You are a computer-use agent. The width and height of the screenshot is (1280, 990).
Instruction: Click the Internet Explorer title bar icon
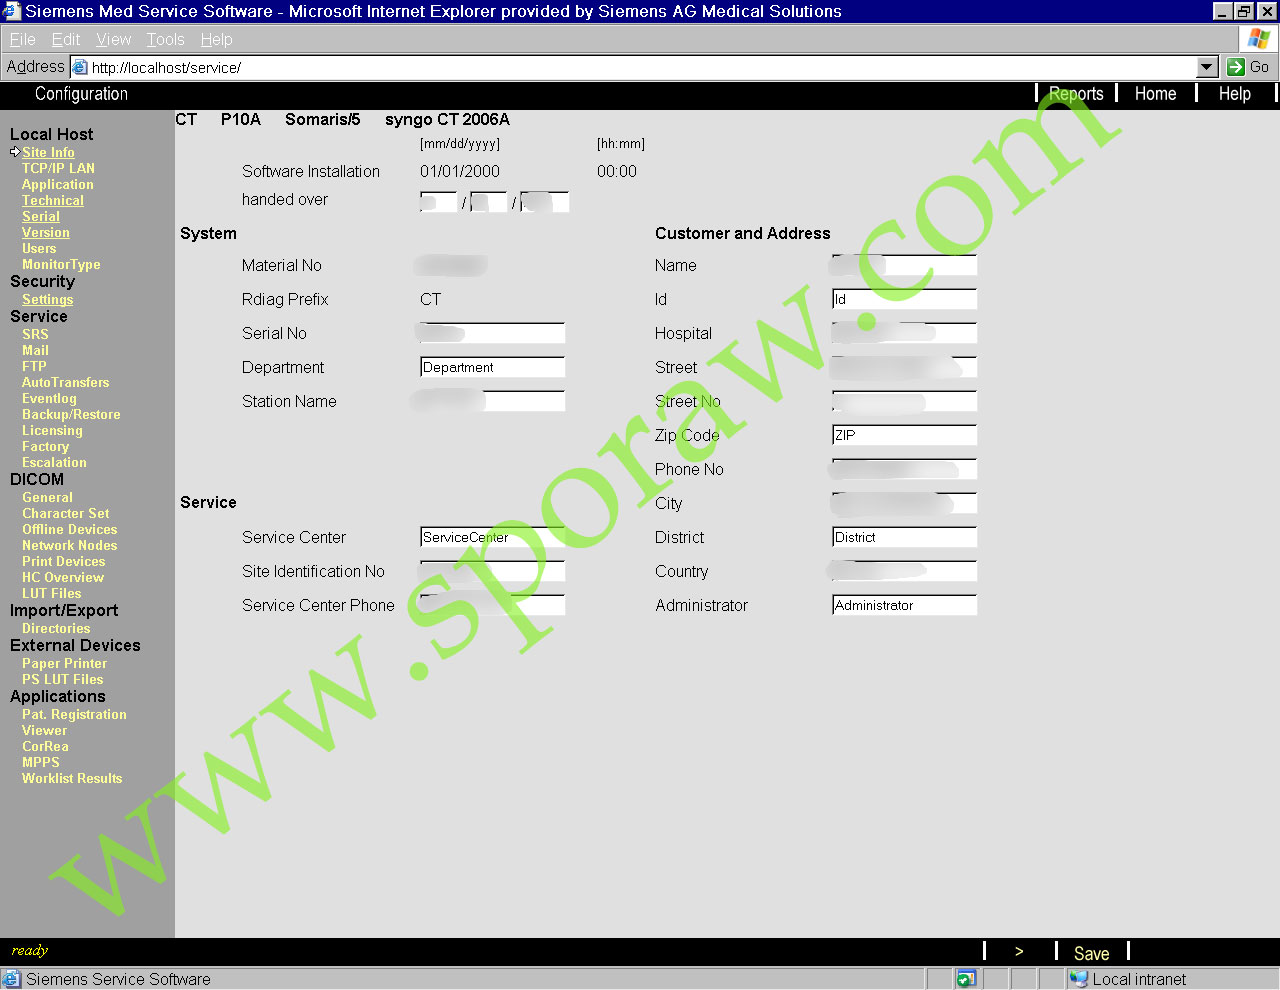(11, 11)
